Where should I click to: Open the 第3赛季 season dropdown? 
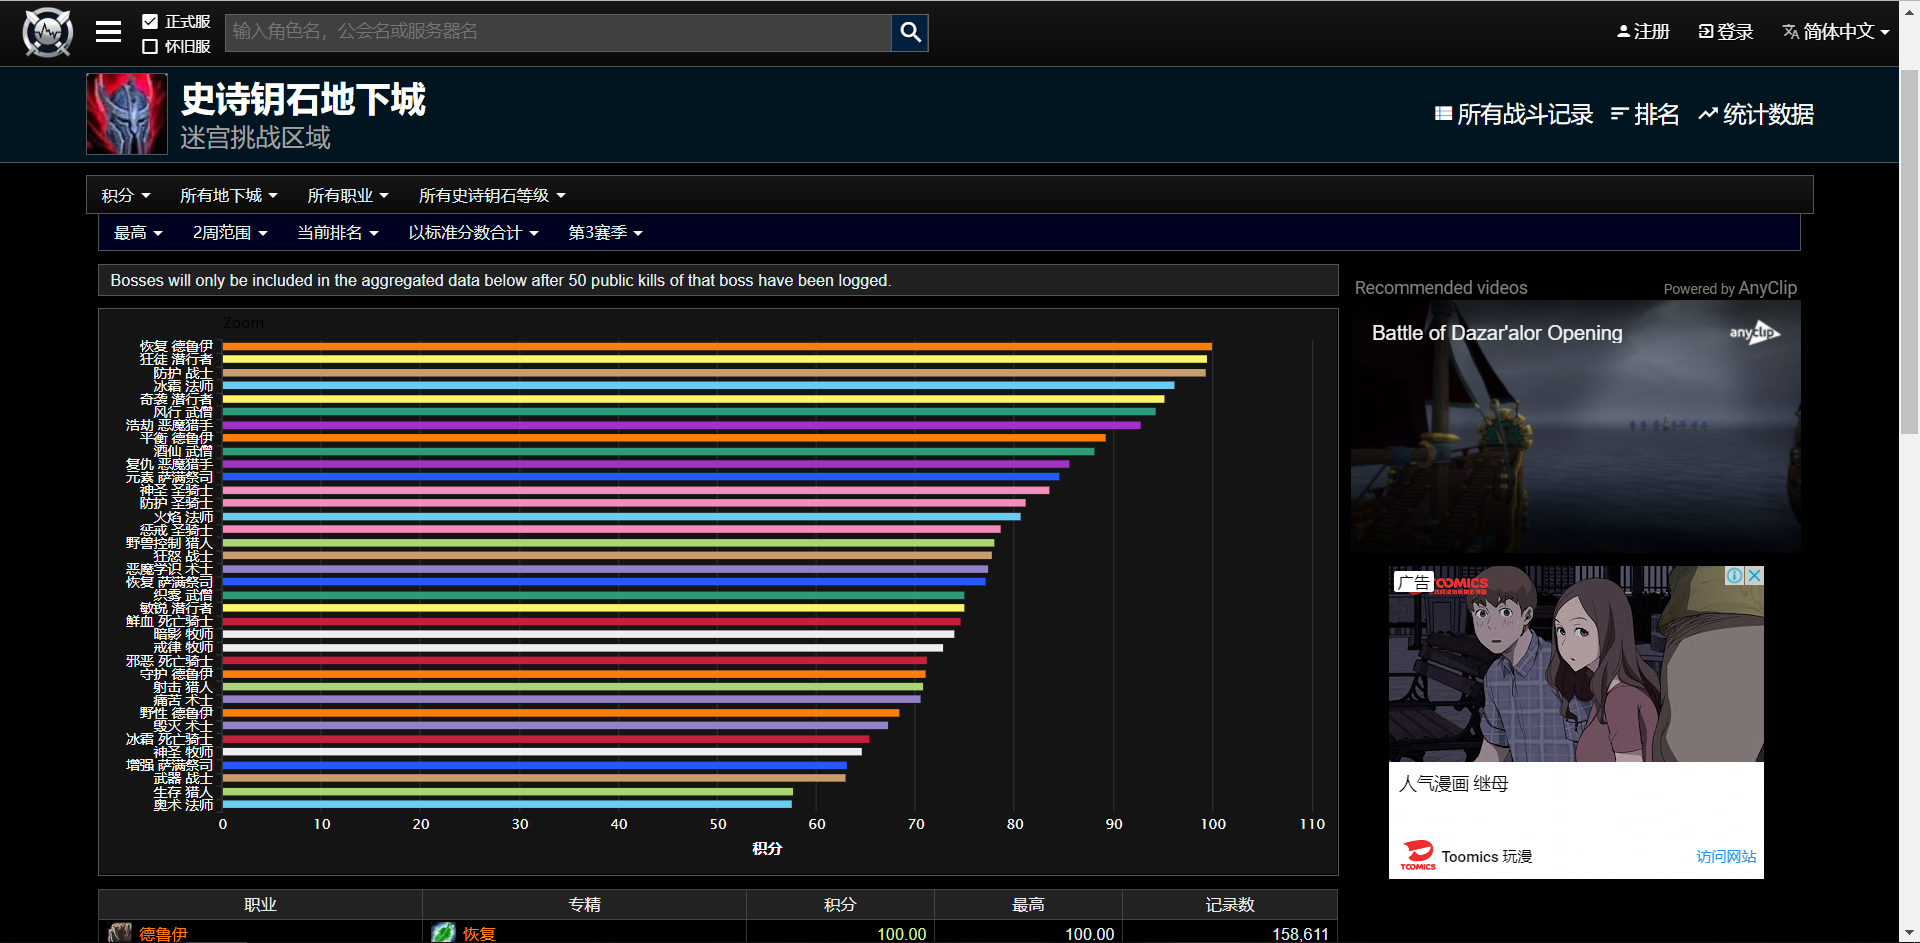[x=604, y=233]
